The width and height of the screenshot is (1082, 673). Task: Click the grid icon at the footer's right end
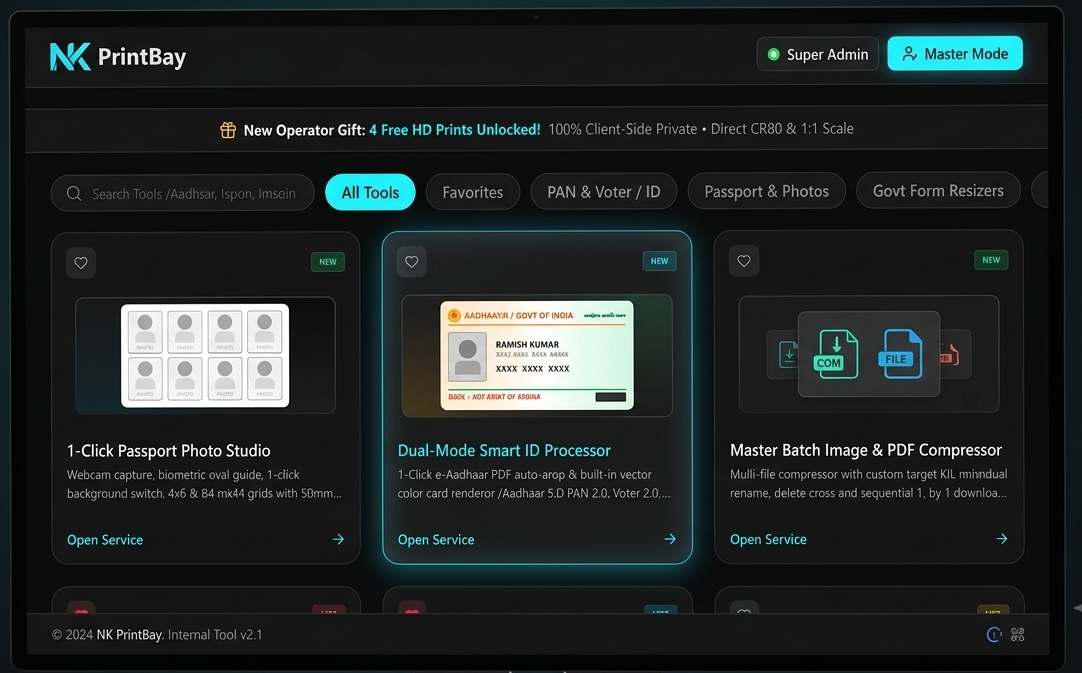tap(1018, 634)
